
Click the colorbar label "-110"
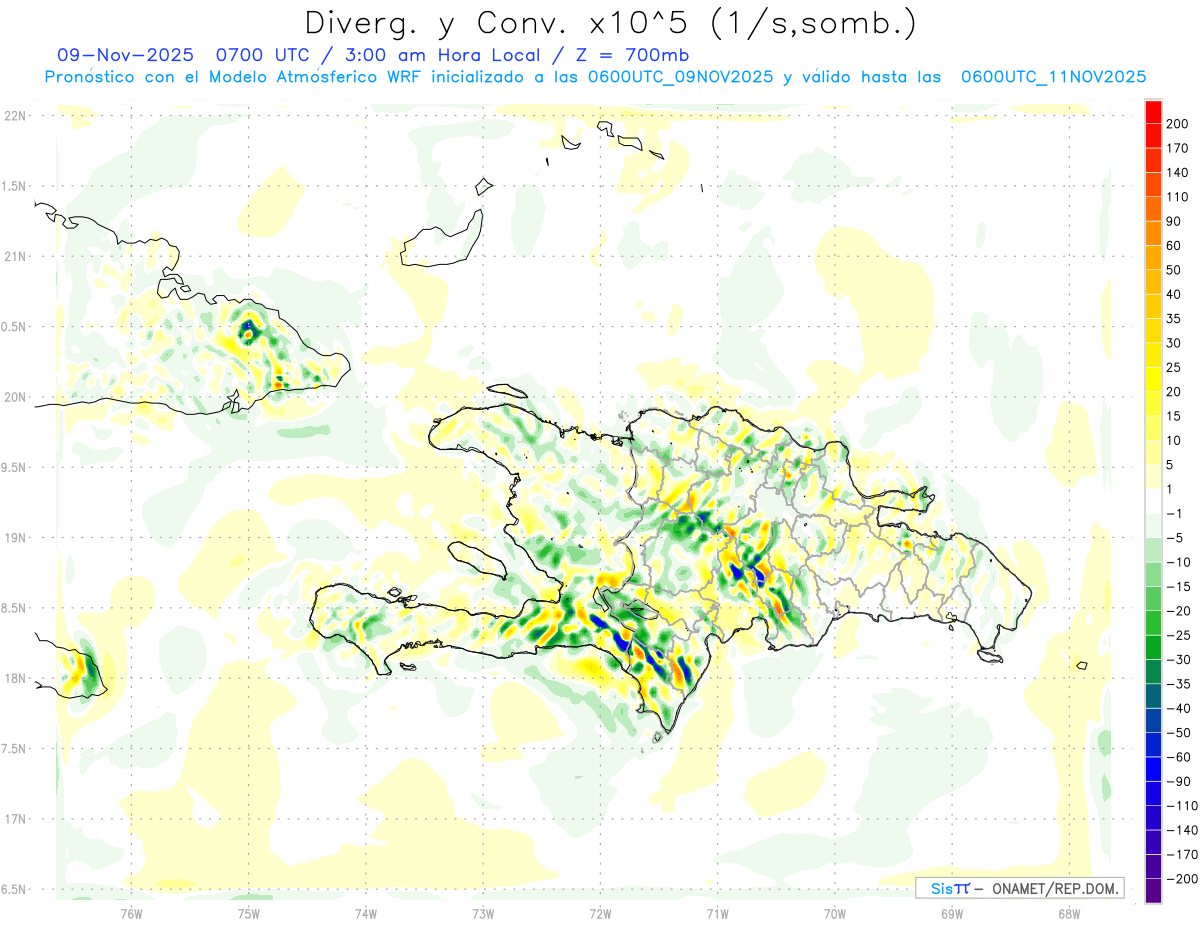1181,806
